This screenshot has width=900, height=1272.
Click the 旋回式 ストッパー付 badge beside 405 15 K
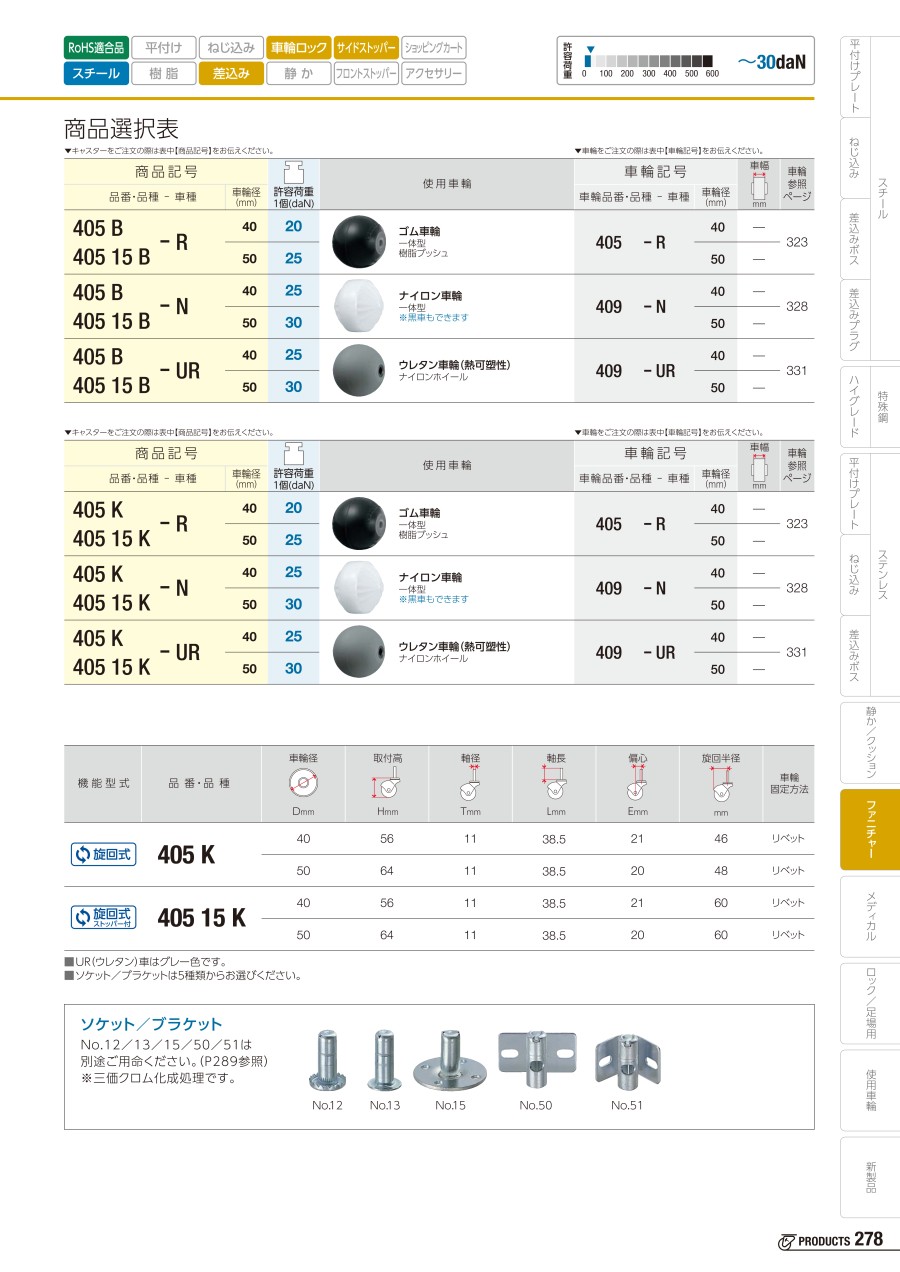point(103,917)
